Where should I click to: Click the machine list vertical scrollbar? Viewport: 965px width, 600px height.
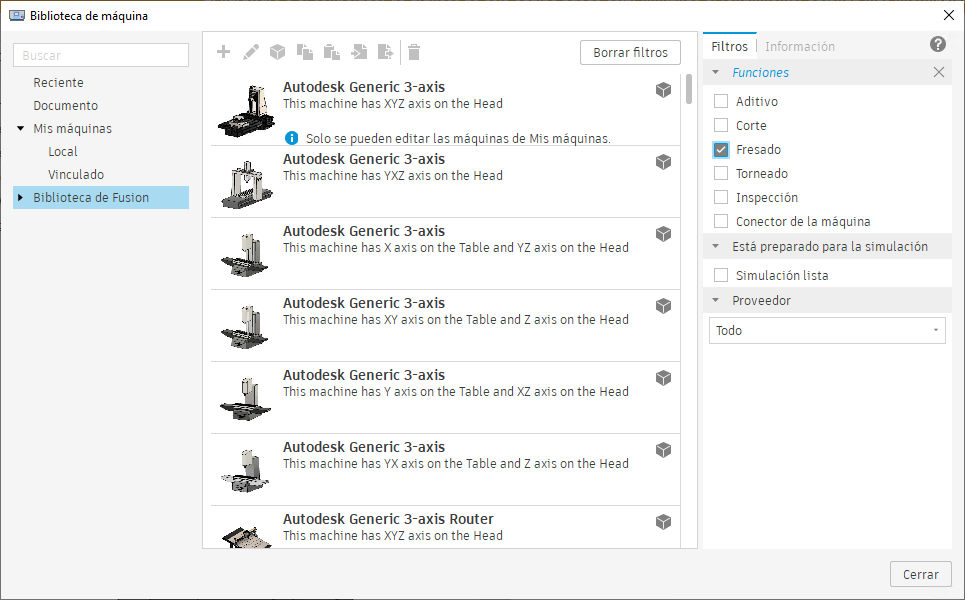tap(689, 89)
